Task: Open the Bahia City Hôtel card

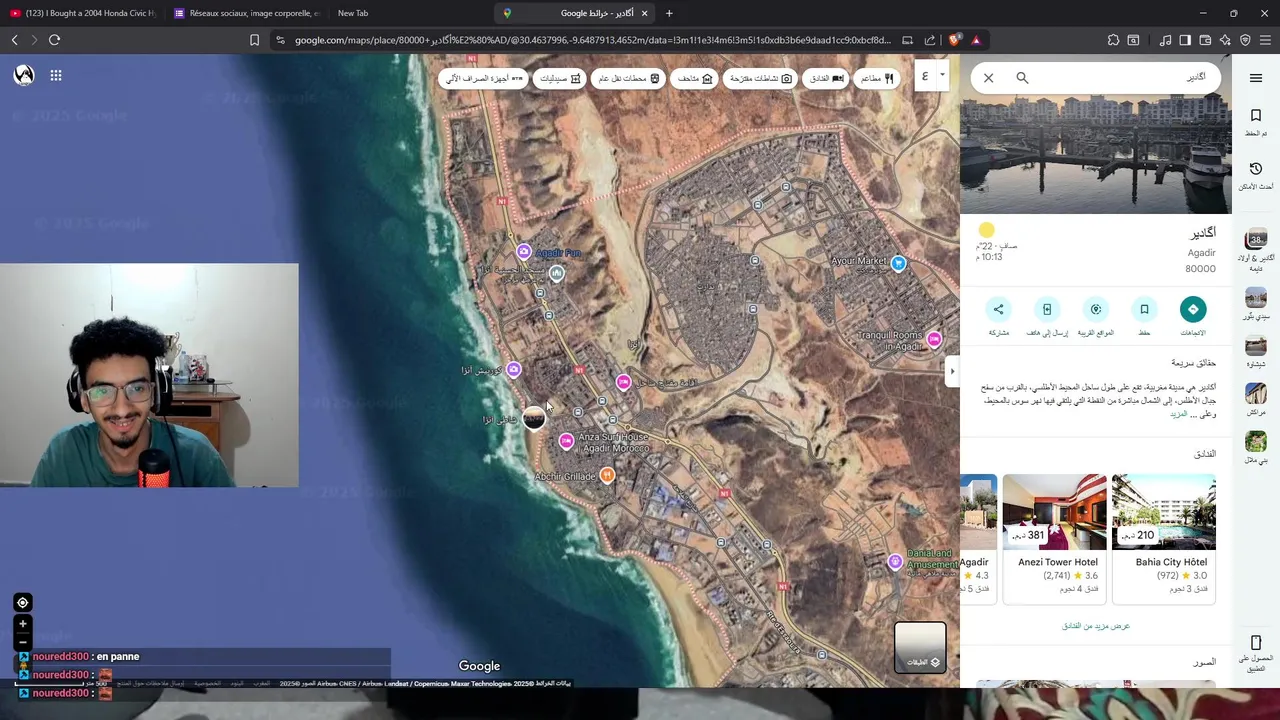Action: coord(1164,538)
